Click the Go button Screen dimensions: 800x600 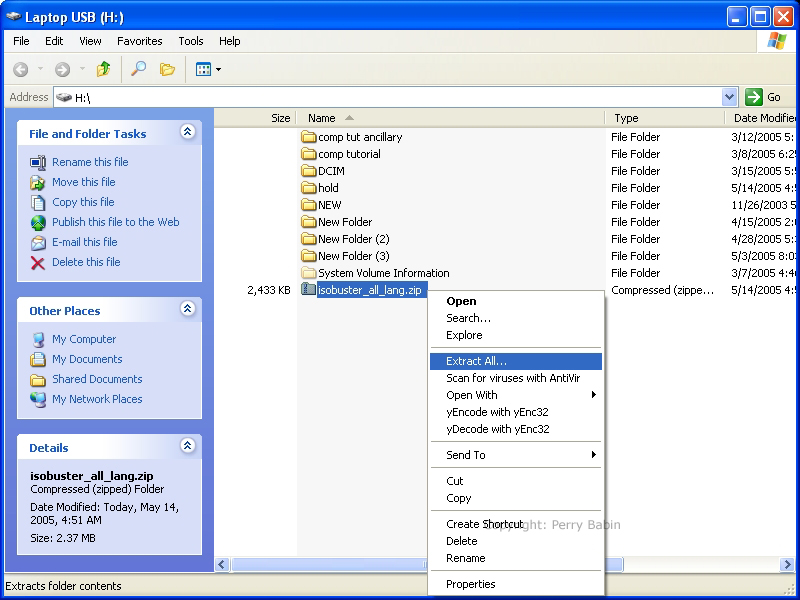click(764, 97)
